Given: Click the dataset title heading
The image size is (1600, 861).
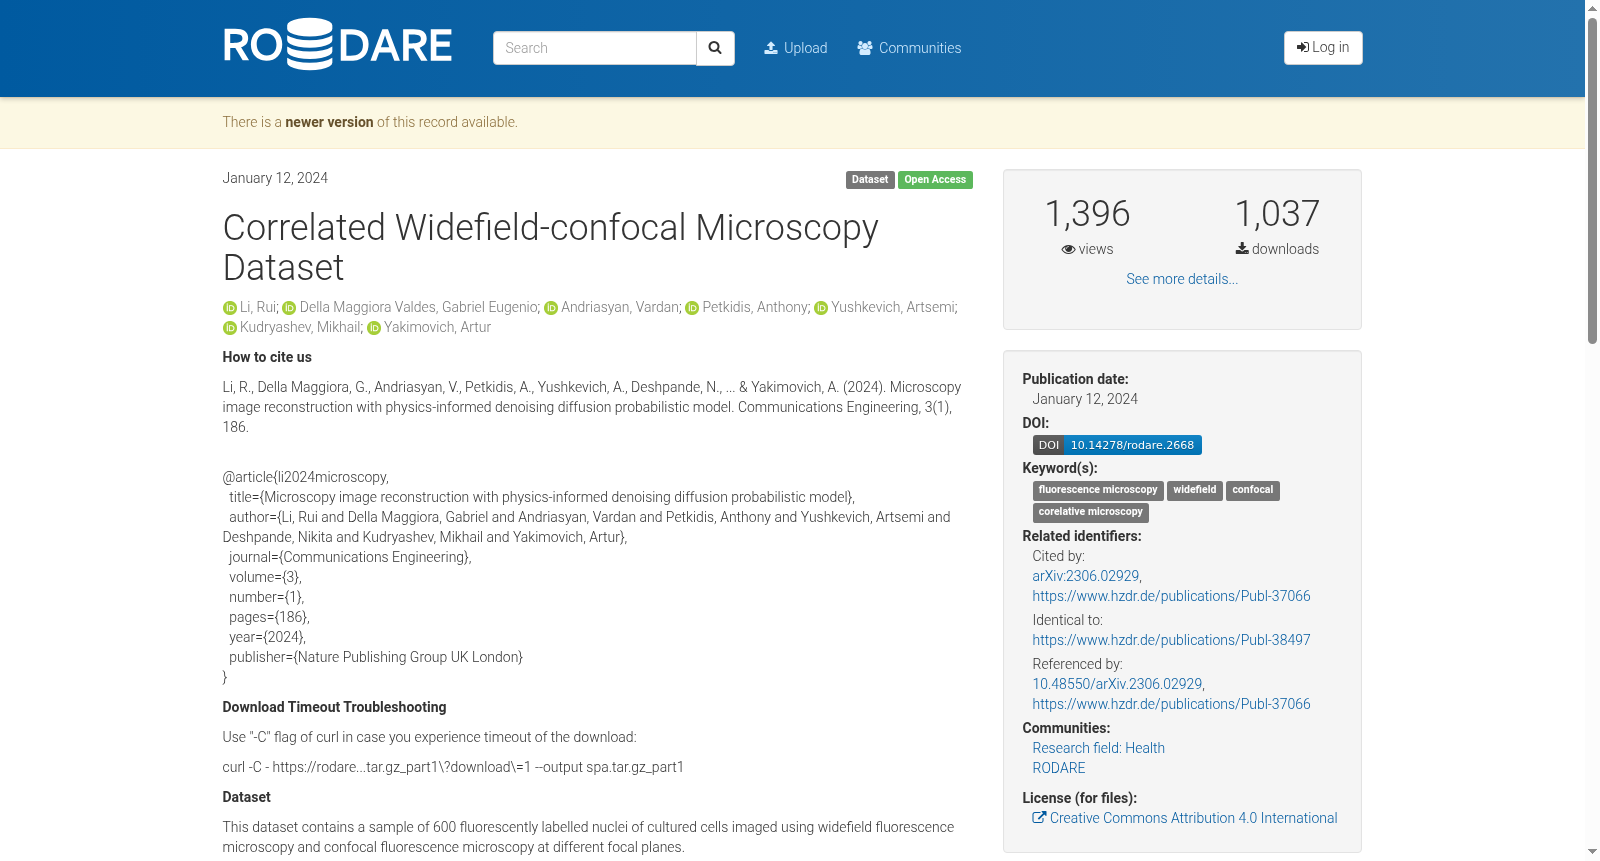Looking at the screenshot, I should coord(550,247).
